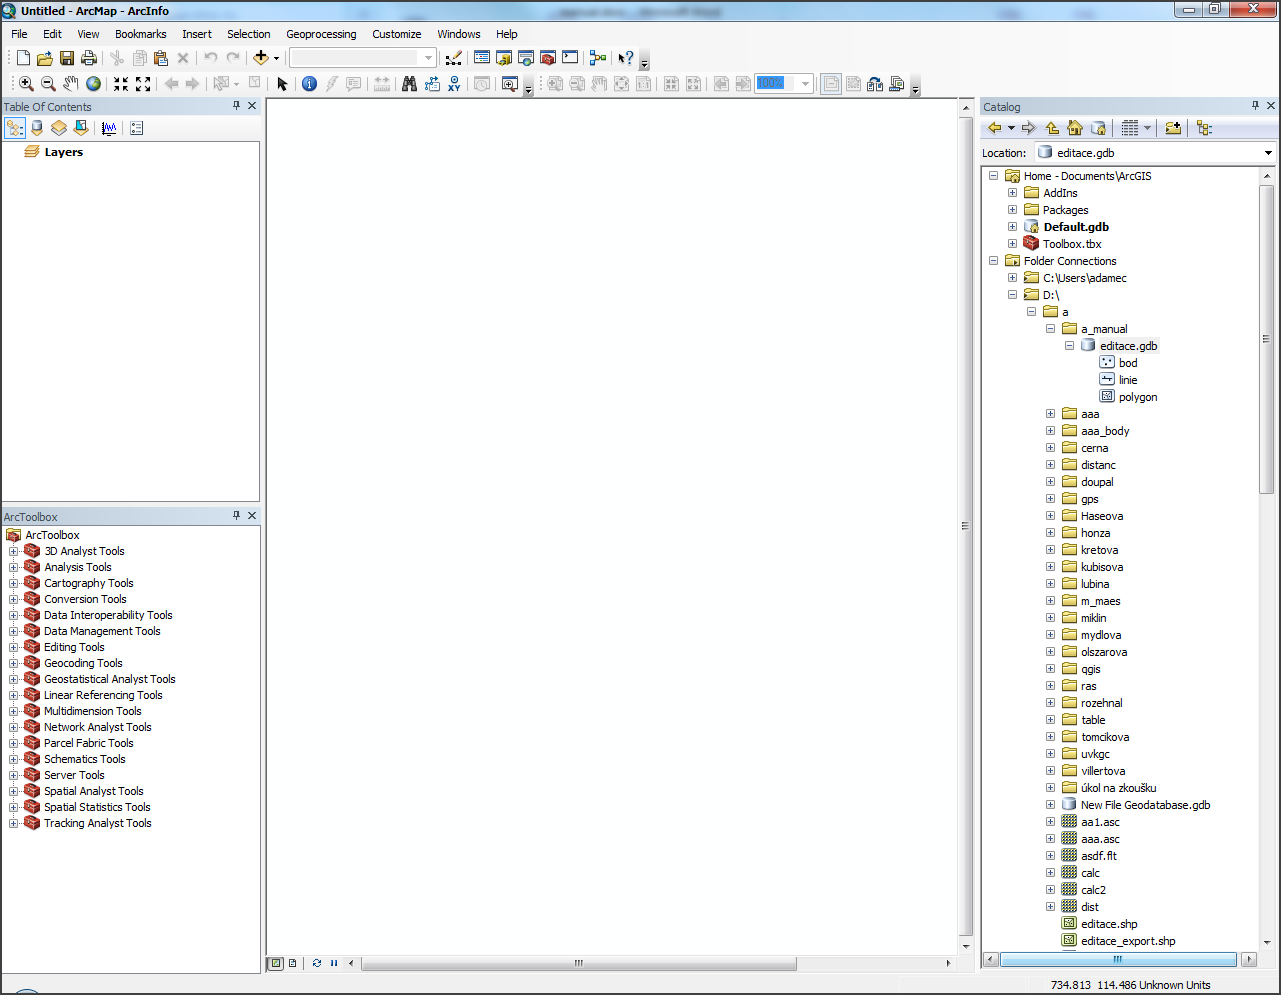This screenshot has width=1281, height=995.
Task: Open the Customize menu
Action: click(x=397, y=34)
